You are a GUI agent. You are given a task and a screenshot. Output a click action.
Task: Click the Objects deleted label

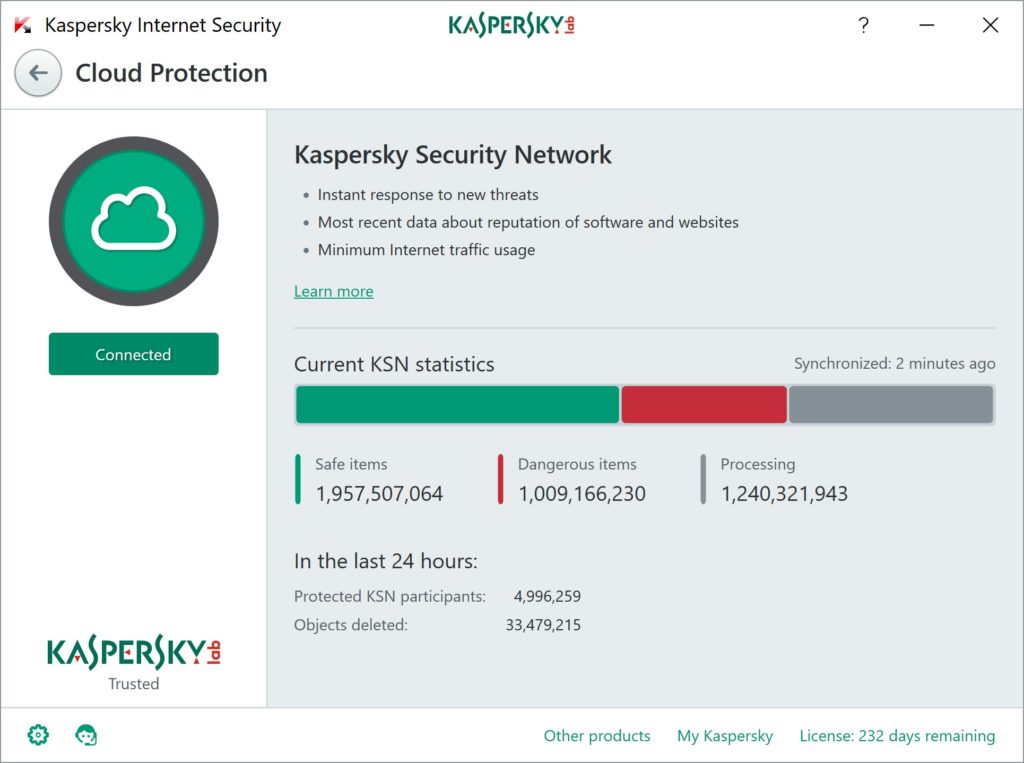pyautogui.click(x=351, y=625)
